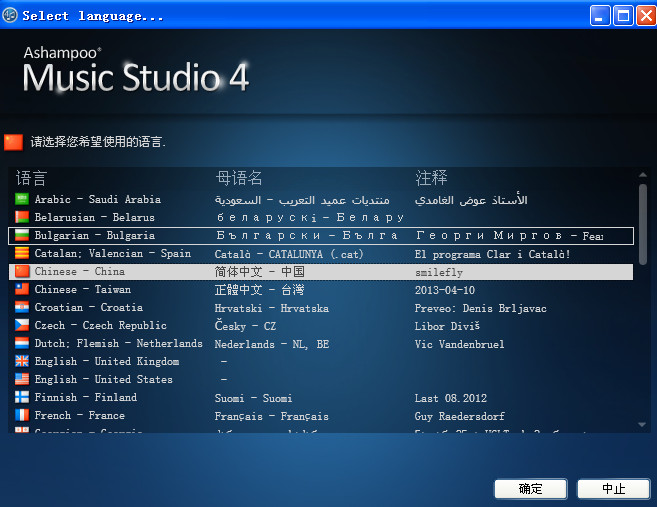This screenshot has height=507, width=657.
Task: Click the Croatia flag icon
Action: pyautogui.click(x=22, y=307)
